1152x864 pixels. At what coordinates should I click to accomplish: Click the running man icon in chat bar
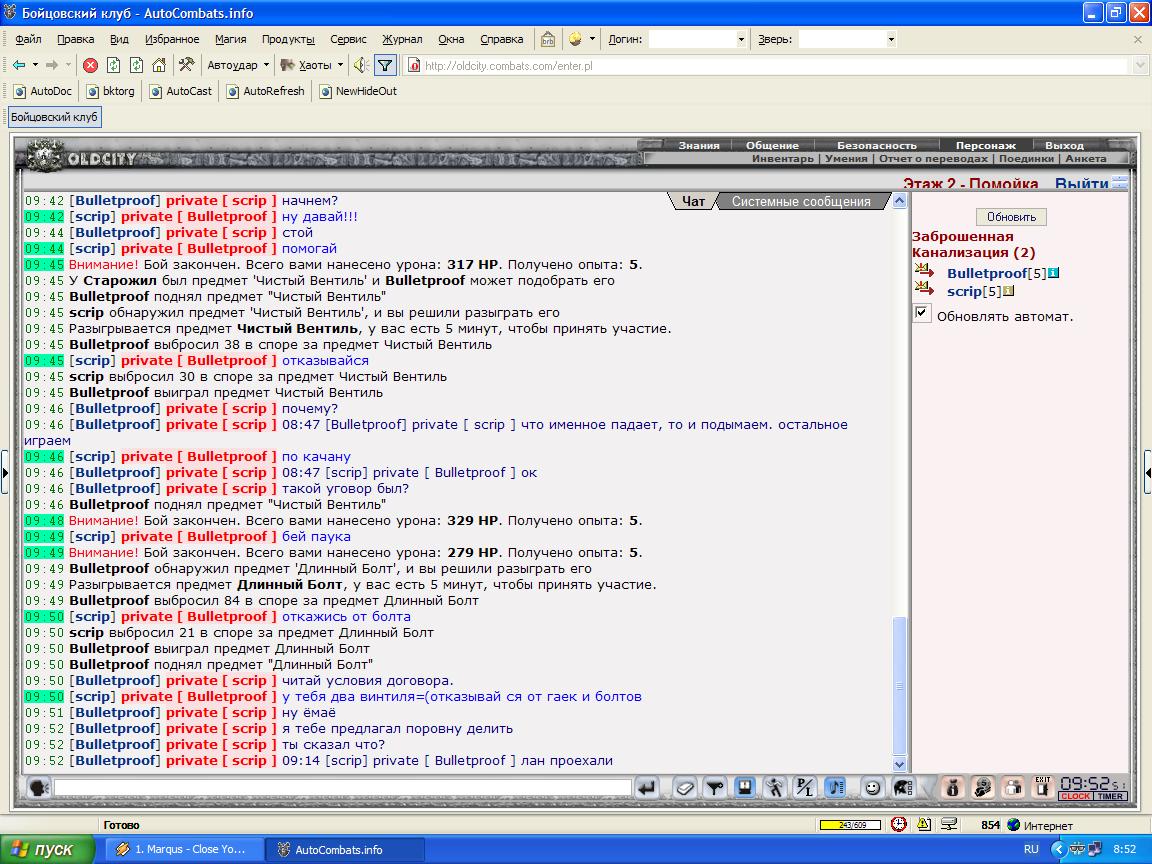coord(774,788)
